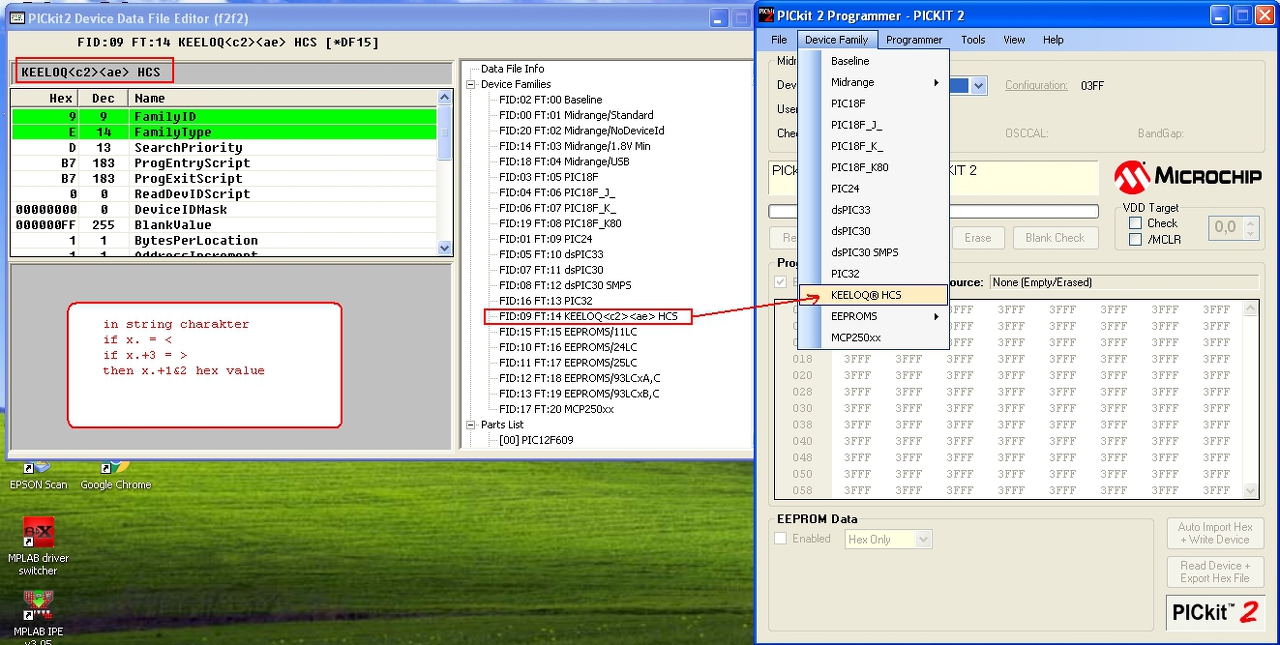Select PIC24 in the Device Family menu
The height and width of the screenshot is (645, 1280).
coord(873,188)
